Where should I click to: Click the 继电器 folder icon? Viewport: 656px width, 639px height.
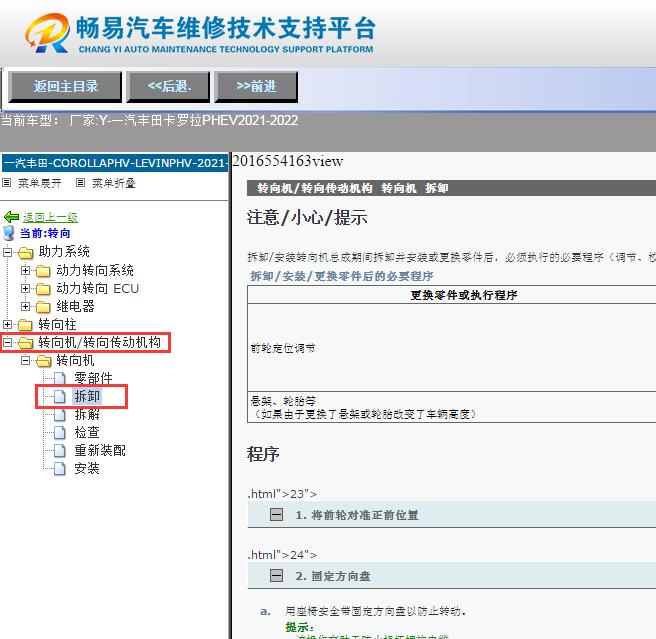43,307
